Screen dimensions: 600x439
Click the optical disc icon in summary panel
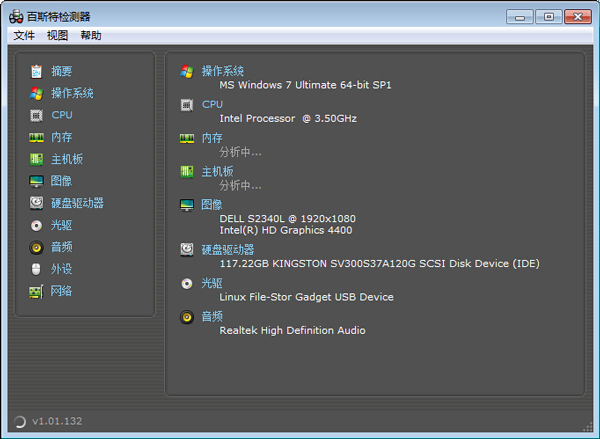click(187, 284)
